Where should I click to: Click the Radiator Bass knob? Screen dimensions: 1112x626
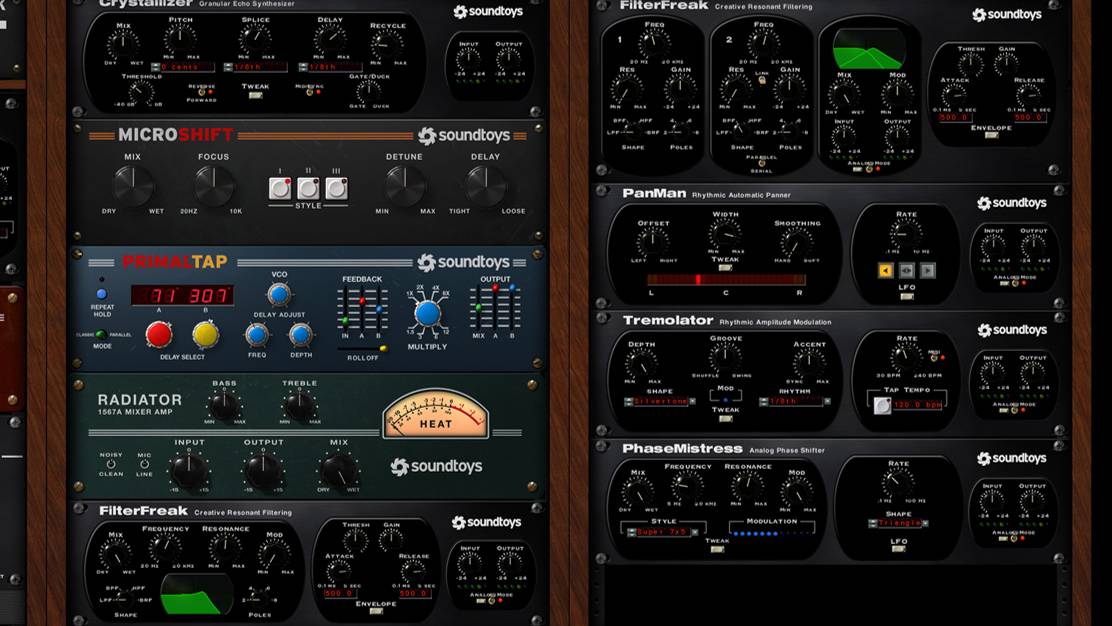224,406
